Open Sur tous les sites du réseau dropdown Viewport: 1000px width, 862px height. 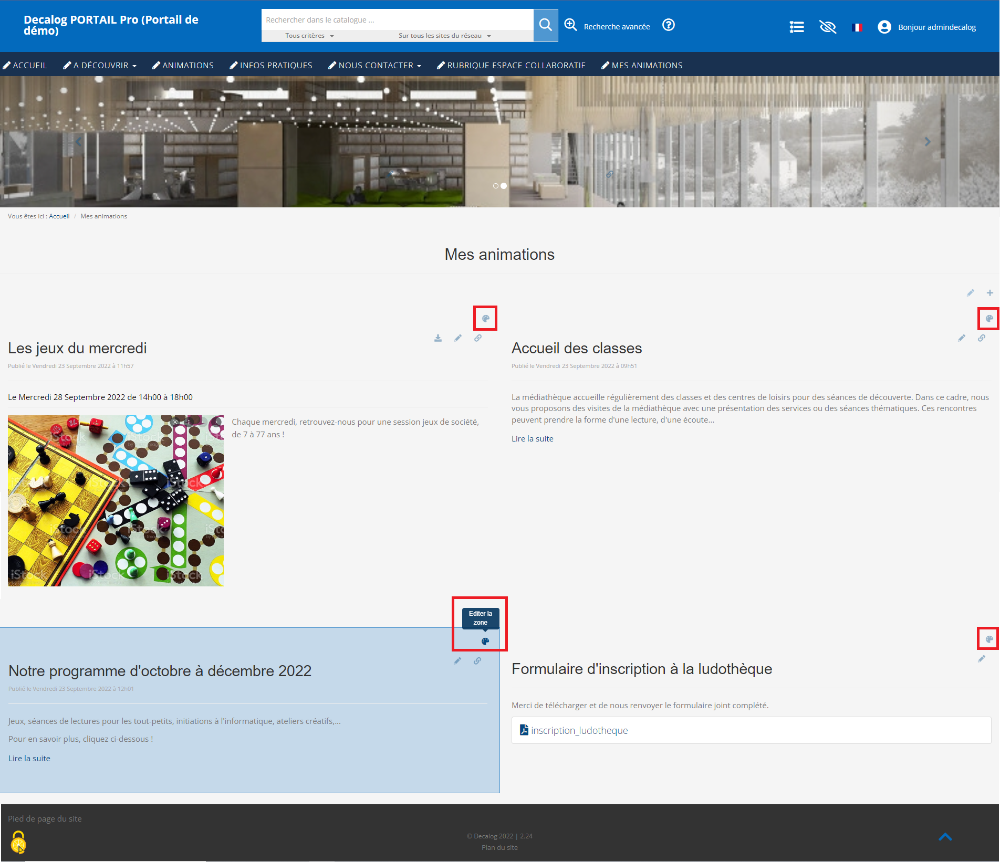point(444,36)
